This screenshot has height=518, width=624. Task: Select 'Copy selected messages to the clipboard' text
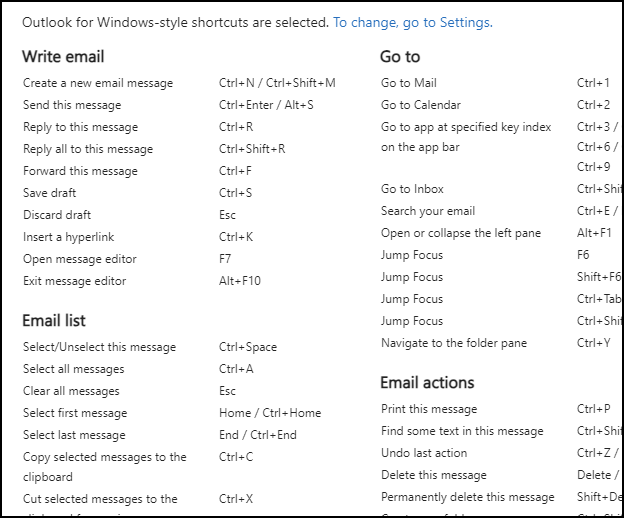[x=105, y=467]
